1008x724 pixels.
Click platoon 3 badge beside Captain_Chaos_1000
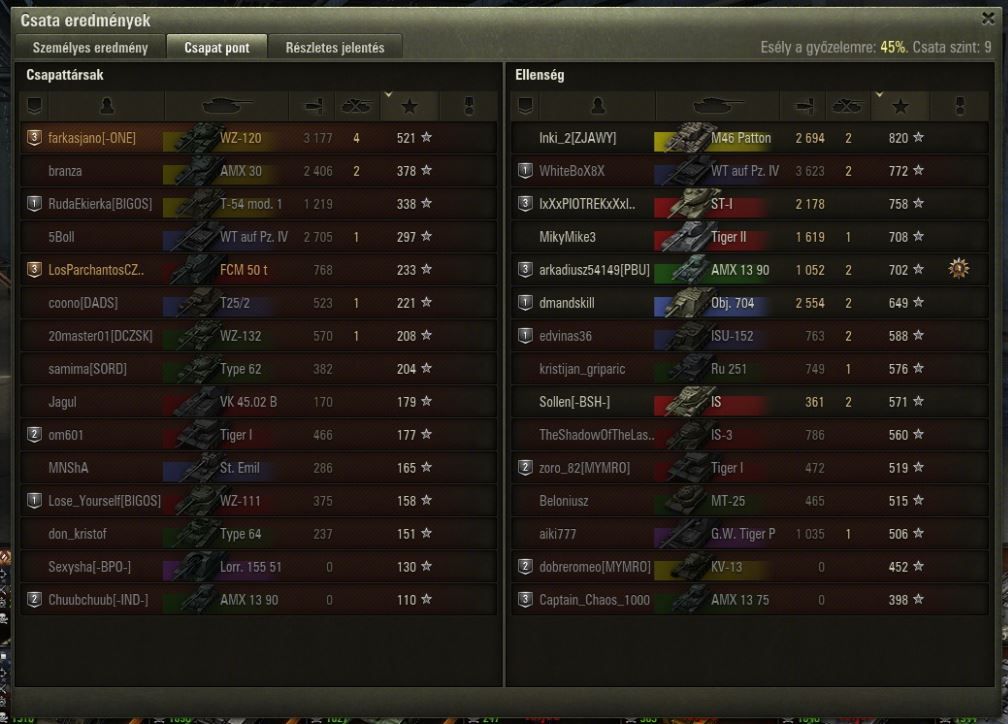525,600
